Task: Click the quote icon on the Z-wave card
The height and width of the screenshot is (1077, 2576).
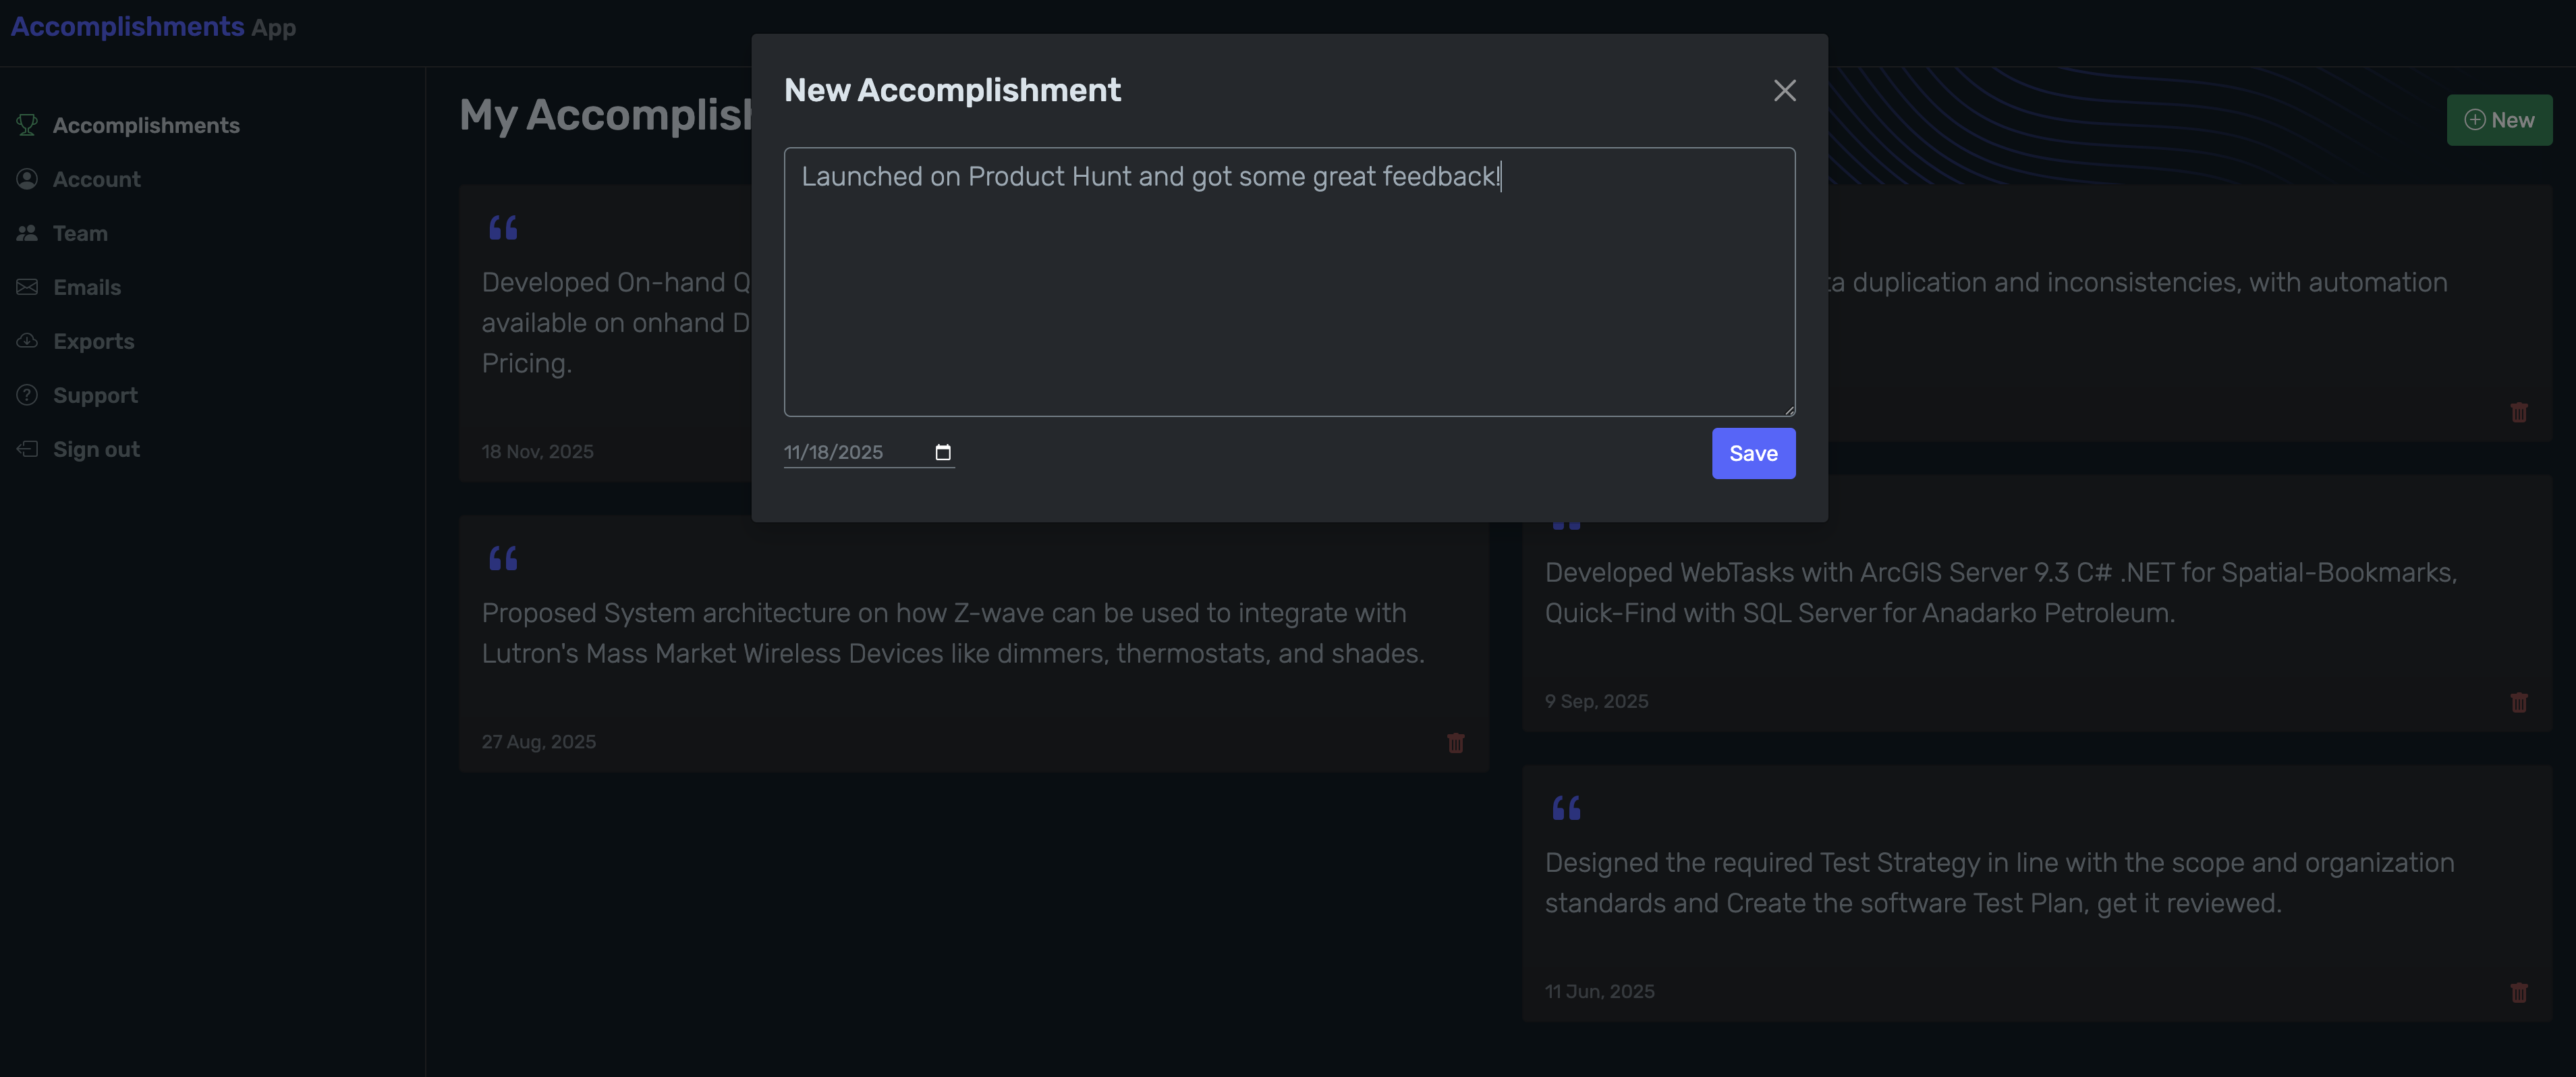Action: click(504, 559)
